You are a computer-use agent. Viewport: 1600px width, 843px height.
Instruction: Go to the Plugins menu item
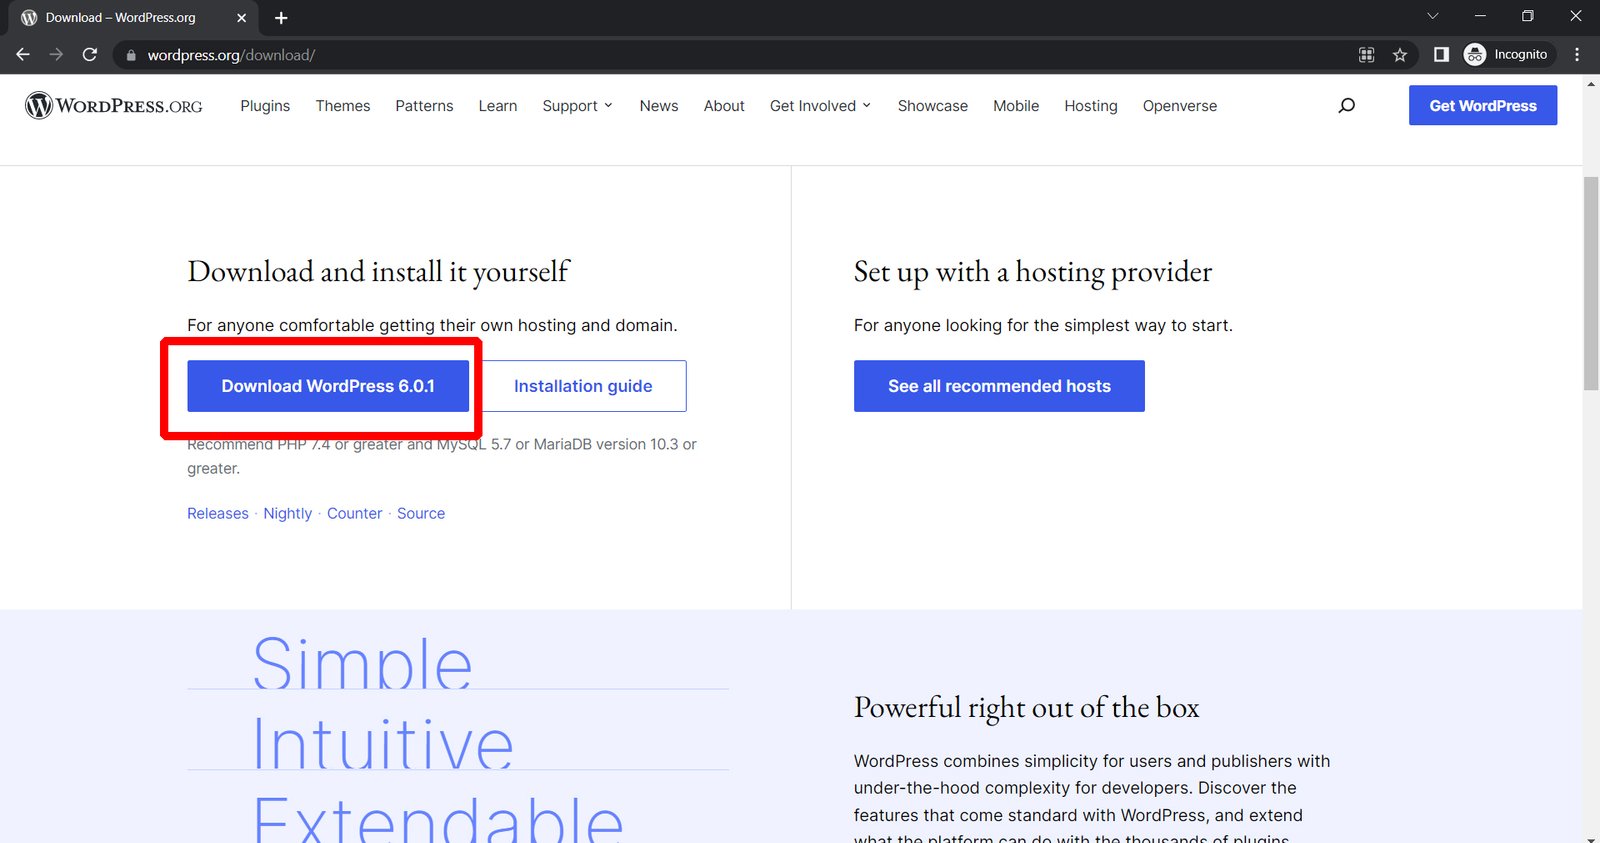[265, 106]
